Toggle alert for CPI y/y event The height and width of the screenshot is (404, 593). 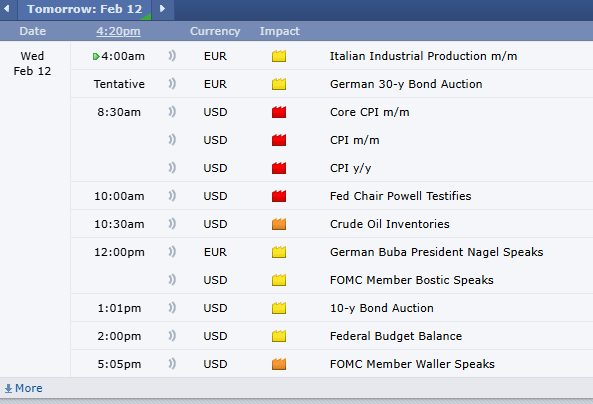coord(172,168)
